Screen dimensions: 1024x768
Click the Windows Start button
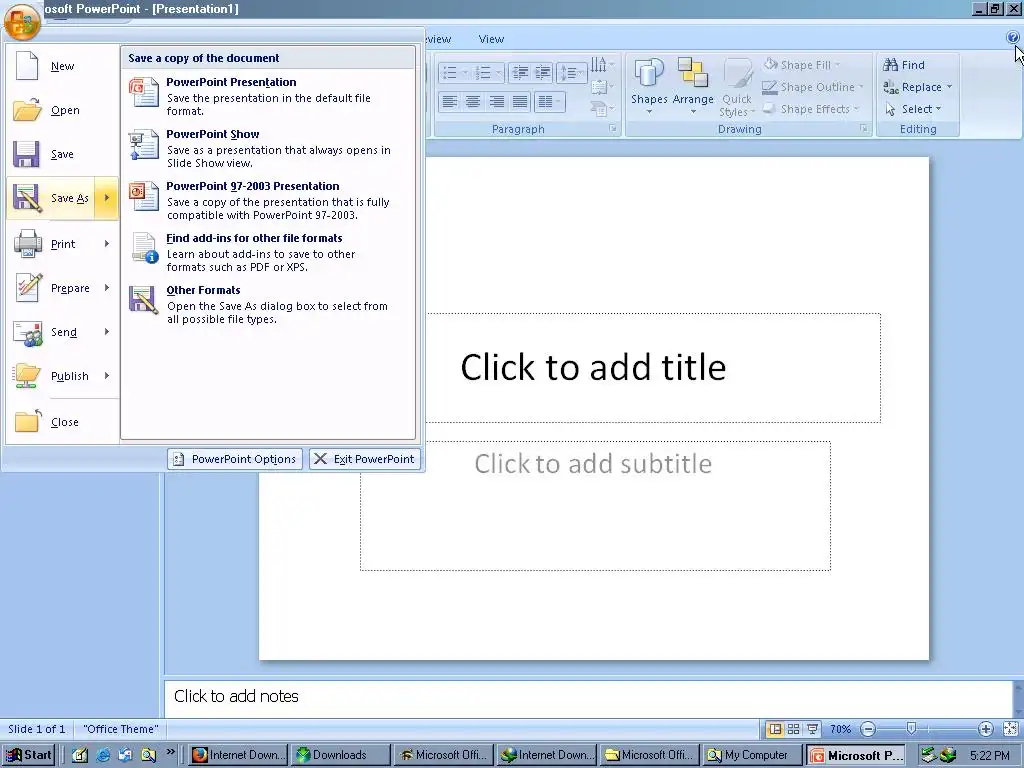pos(28,755)
